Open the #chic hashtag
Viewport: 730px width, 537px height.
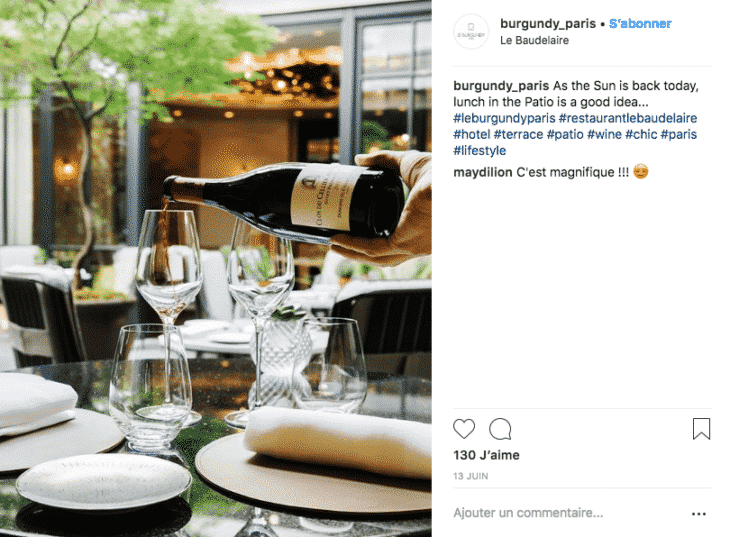coord(641,134)
